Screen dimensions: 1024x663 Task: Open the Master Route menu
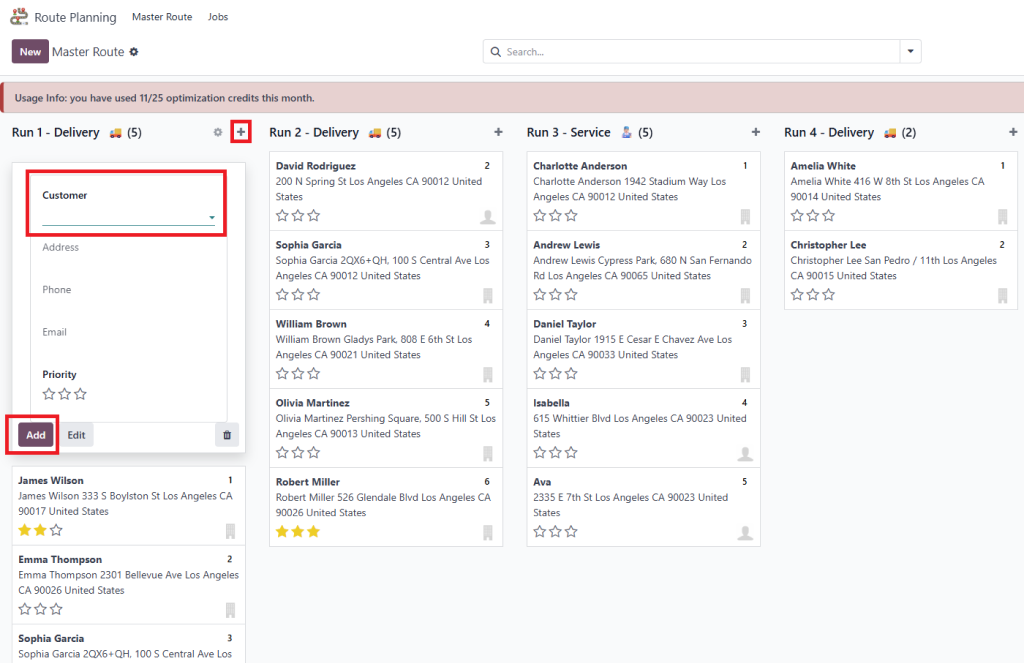(162, 17)
